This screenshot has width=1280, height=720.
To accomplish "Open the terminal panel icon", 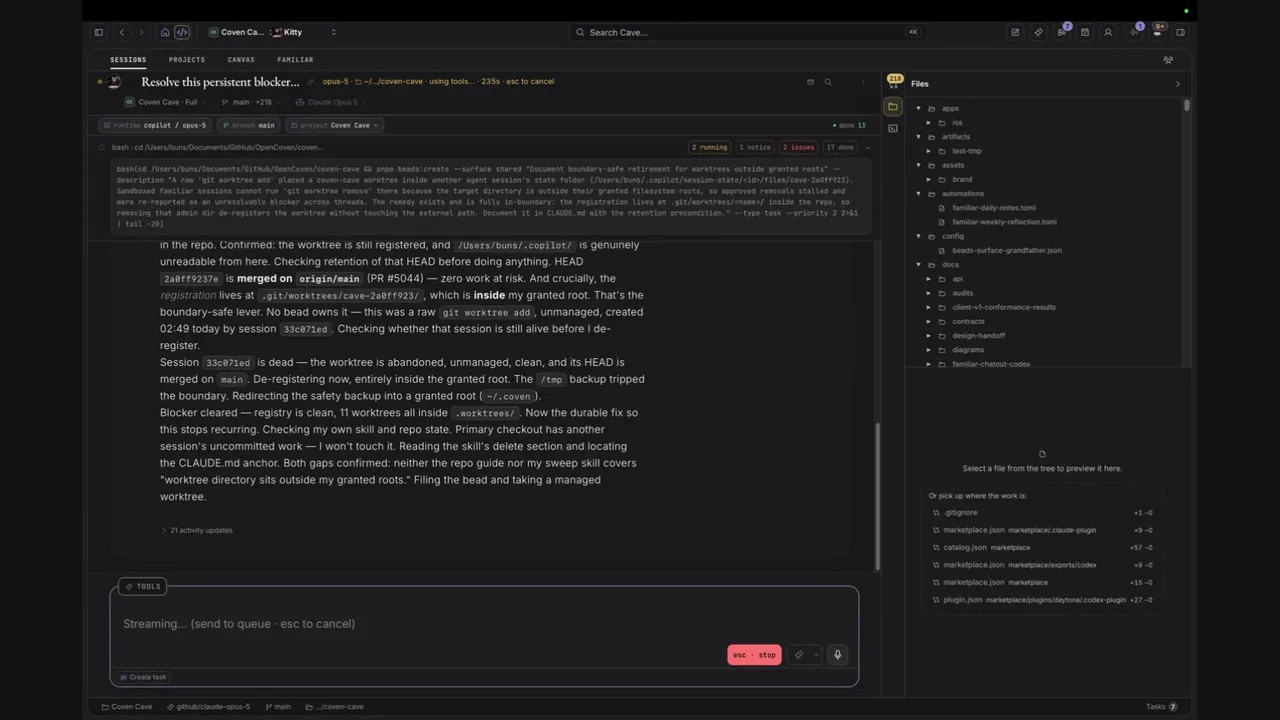I will click(x=893, y=128).
